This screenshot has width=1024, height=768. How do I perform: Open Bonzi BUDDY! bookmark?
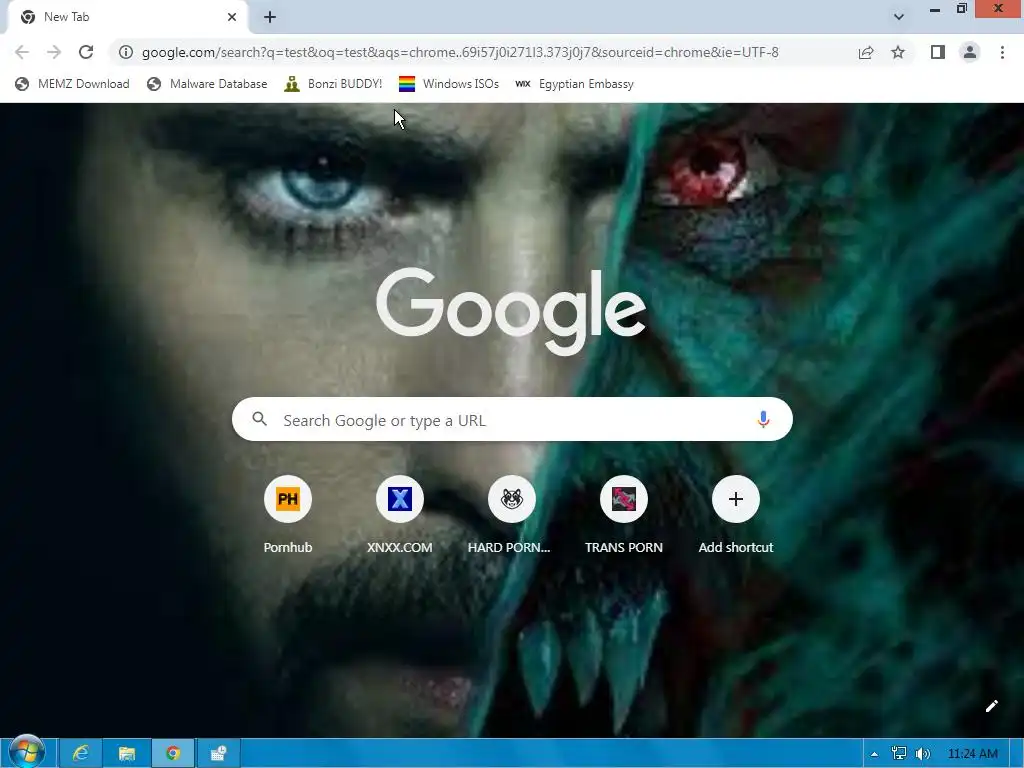pyautogui.click(x=333, y=84)
